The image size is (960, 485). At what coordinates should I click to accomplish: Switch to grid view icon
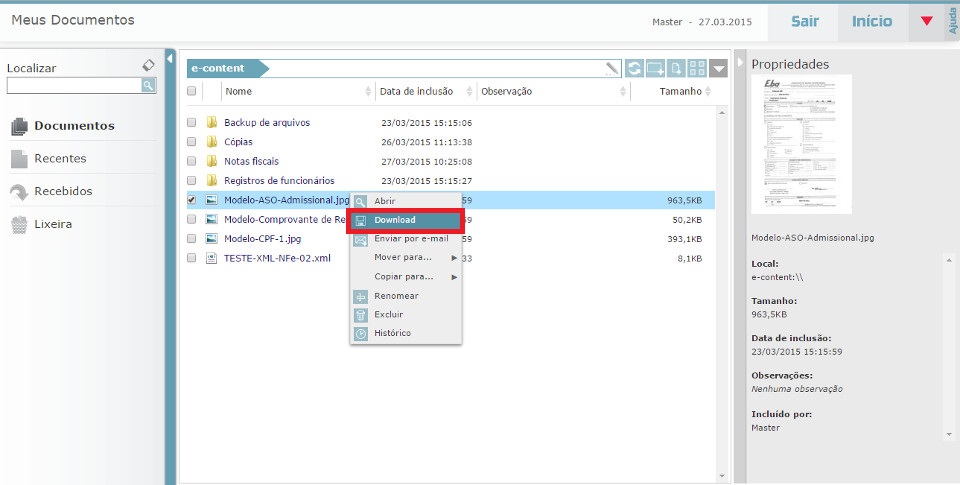(698, 68)
